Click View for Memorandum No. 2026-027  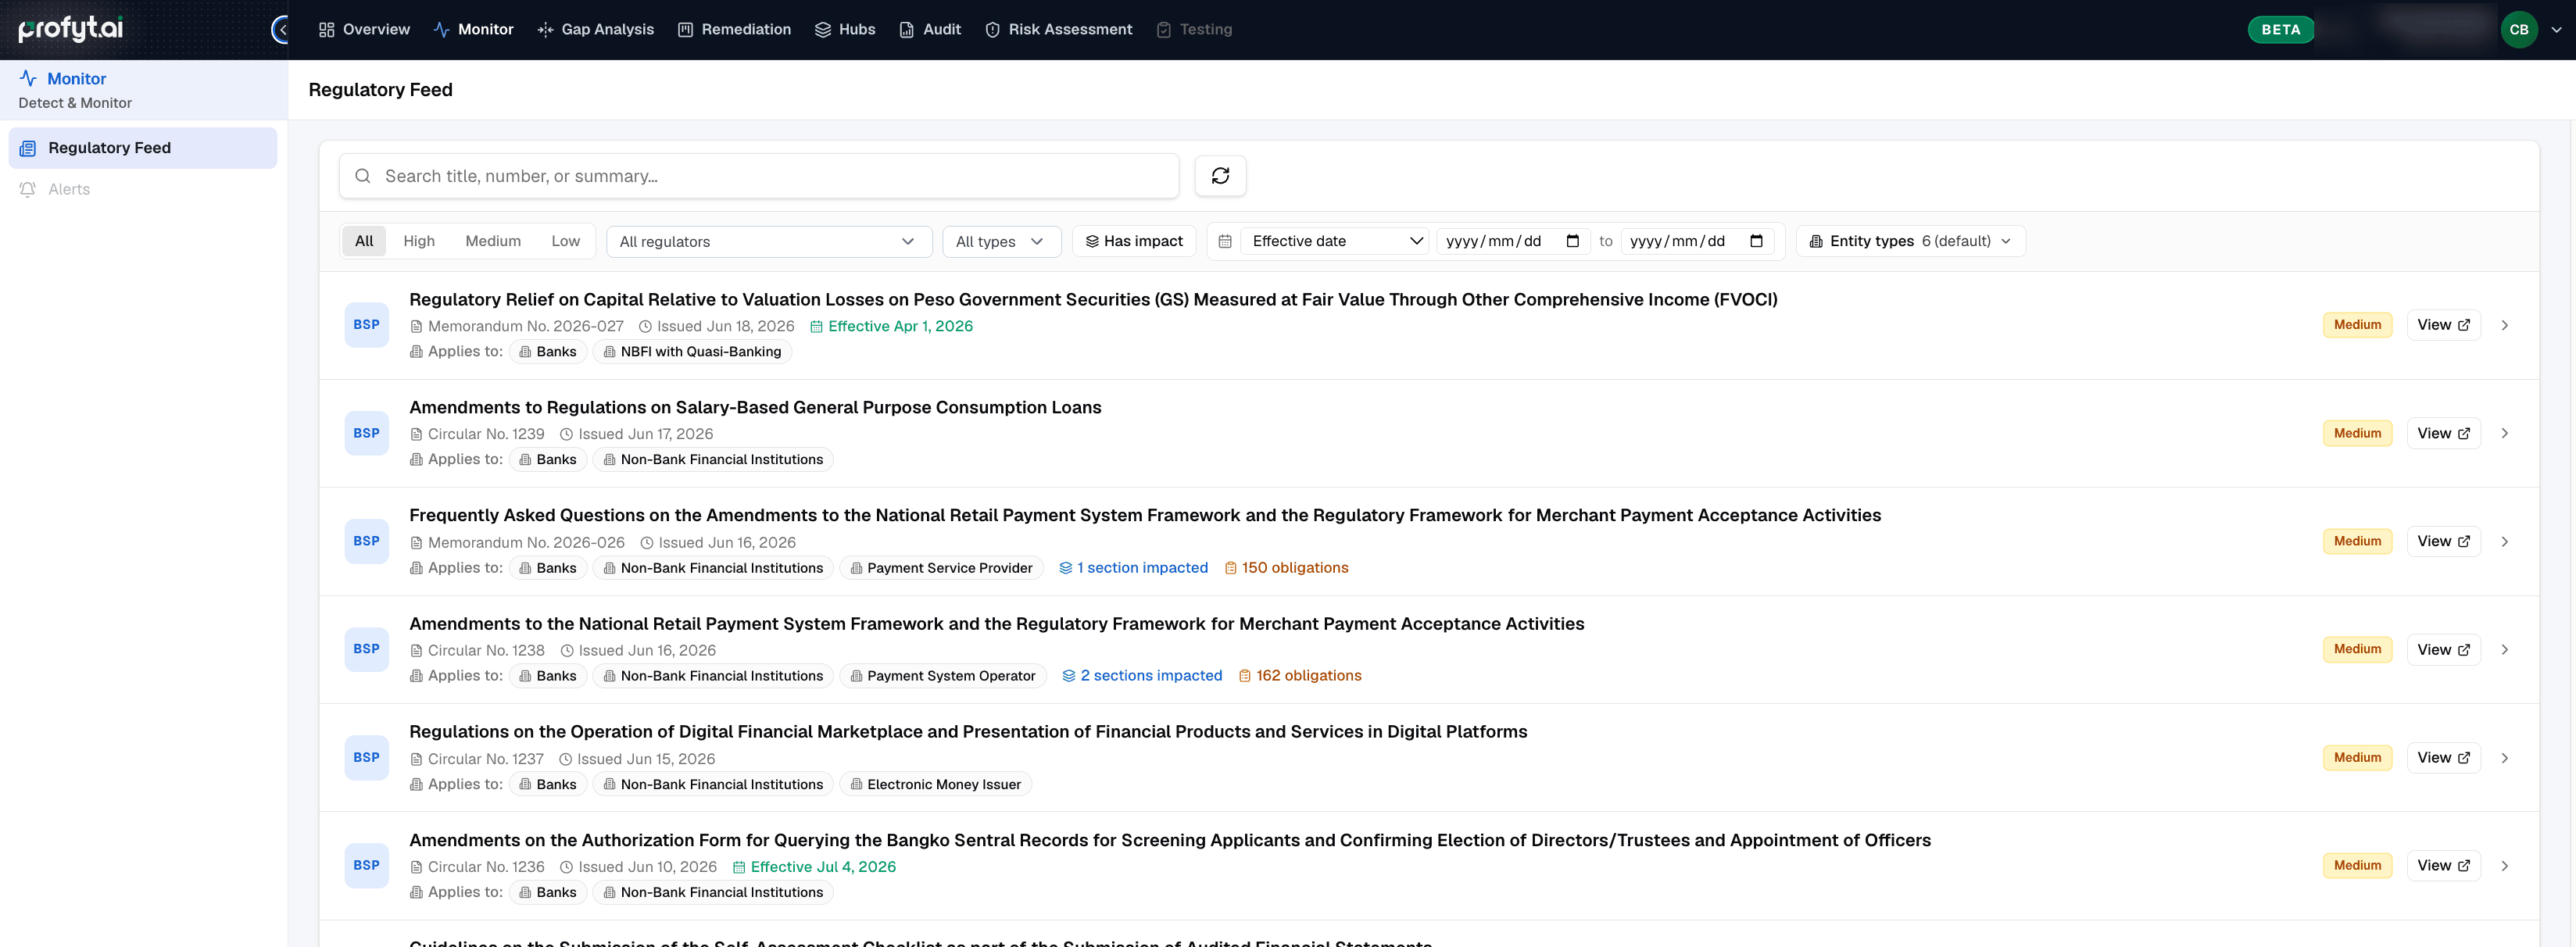[x=2443, y=325]
